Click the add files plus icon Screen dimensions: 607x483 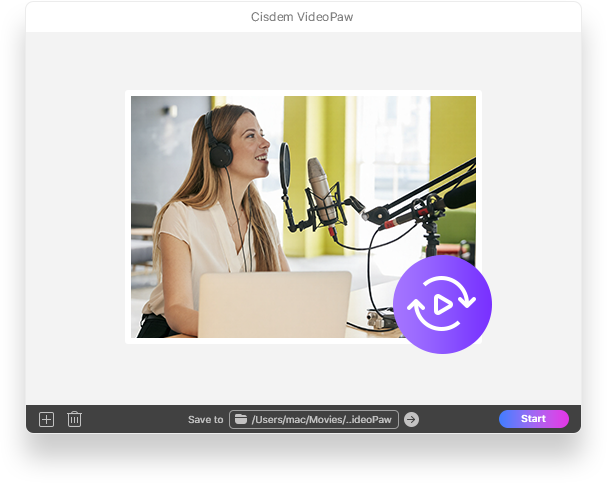(46, 419)
